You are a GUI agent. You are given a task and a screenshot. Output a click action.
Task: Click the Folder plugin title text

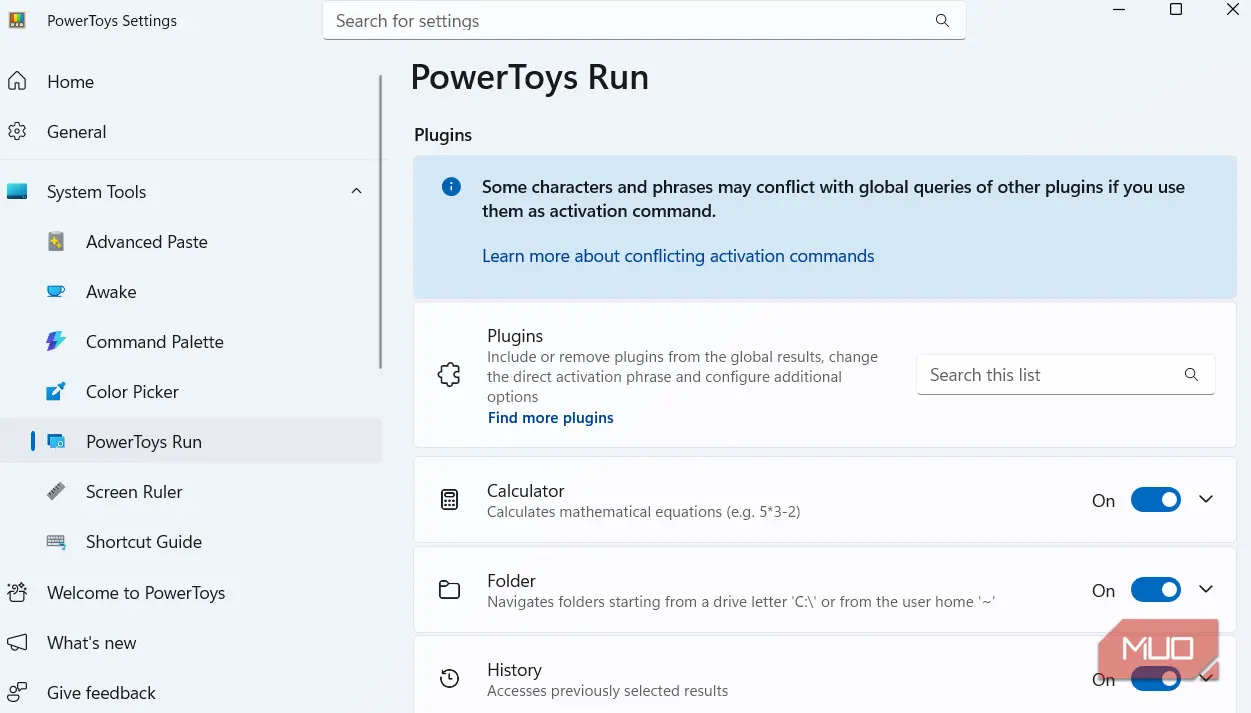(511, 581)
